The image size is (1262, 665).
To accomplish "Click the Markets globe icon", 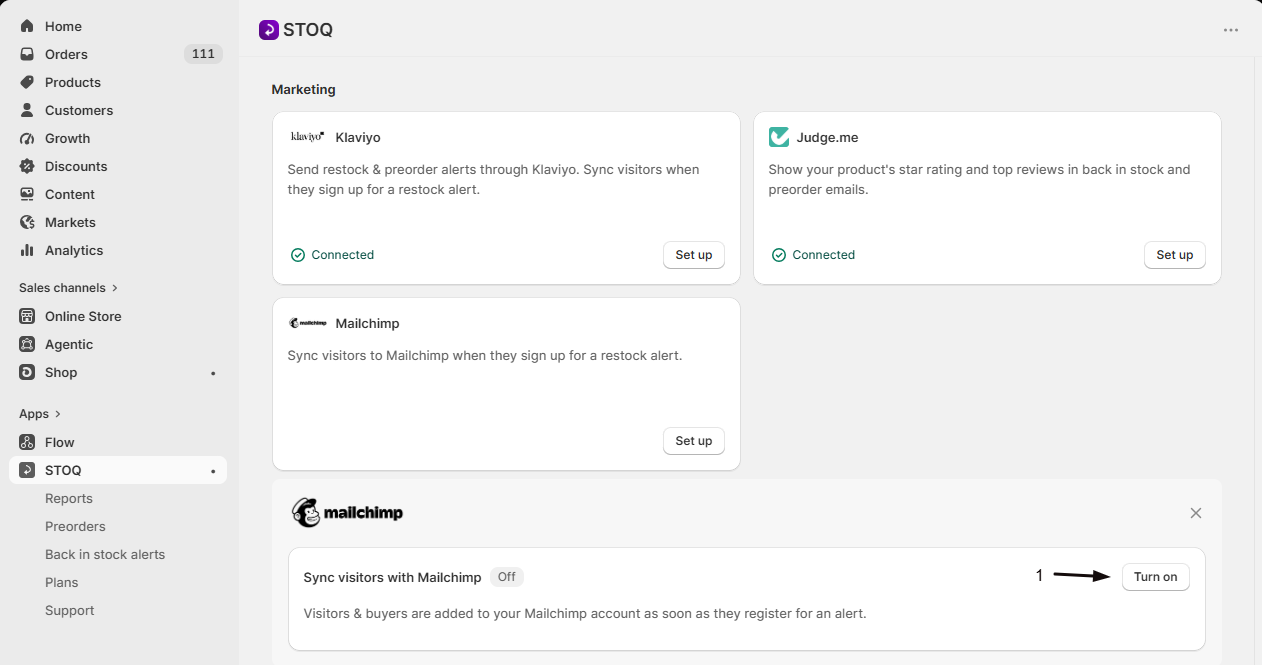I will pyautogui.click(x=27, y=222).
